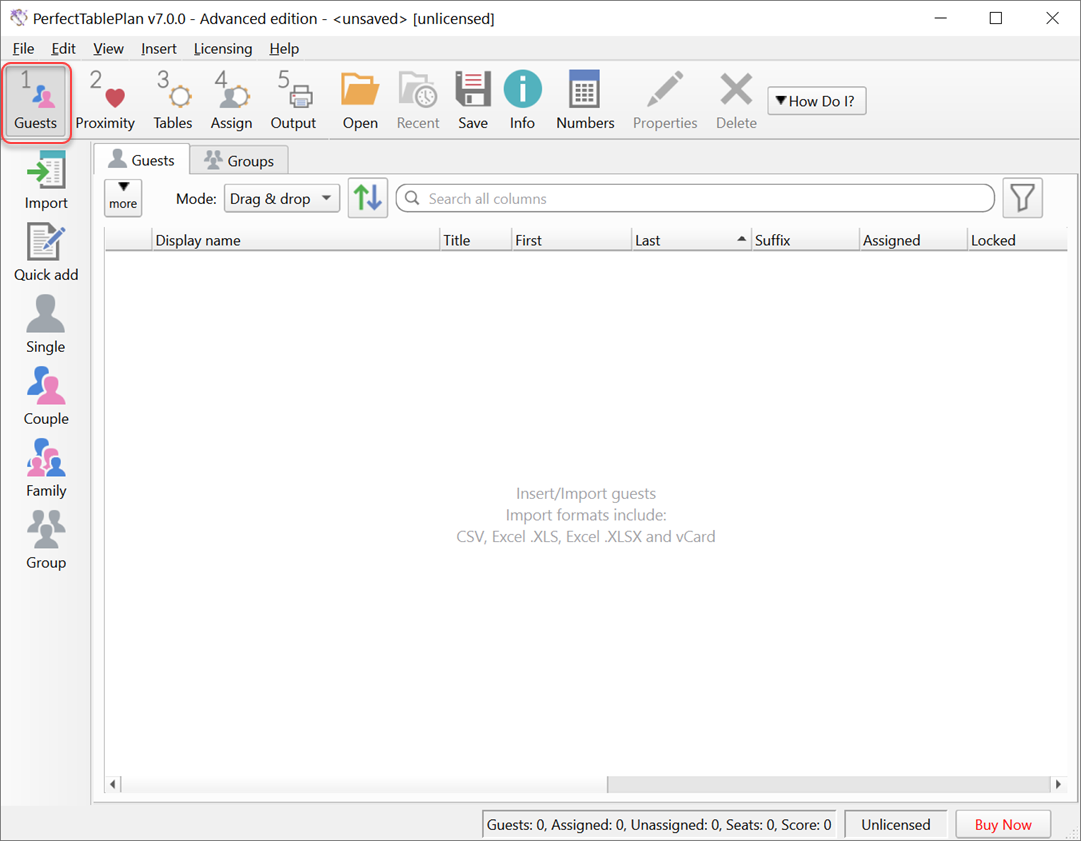Open the Mode drop-down list
Image resolution: width=1081 pixels, height=841 pixels.
pyautogui.click(x=281, y=198)
